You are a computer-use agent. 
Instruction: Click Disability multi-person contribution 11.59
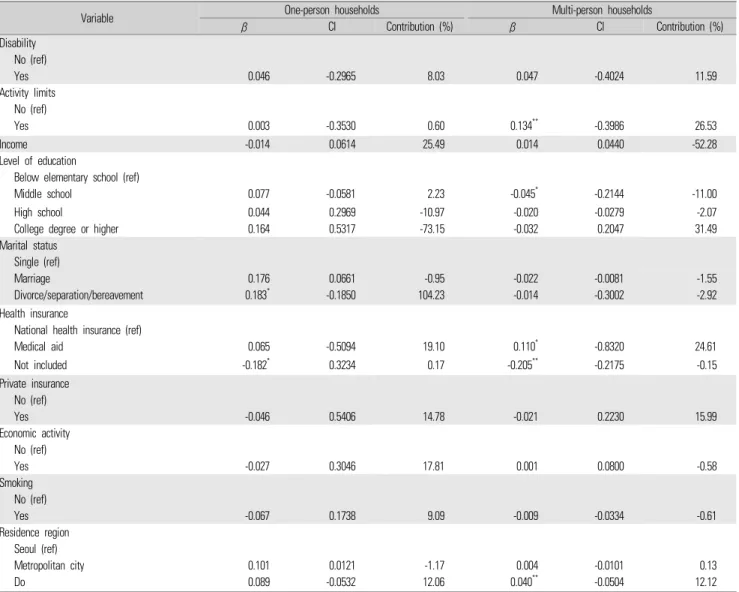point(706,76)
